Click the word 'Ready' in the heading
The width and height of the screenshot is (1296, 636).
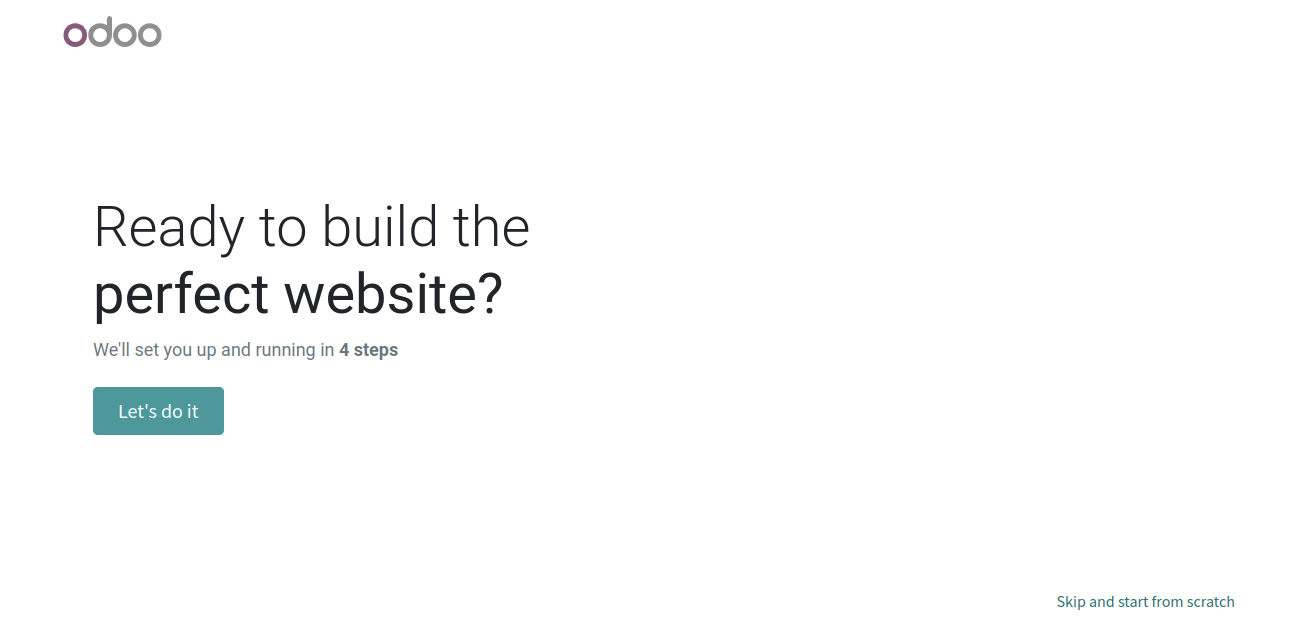click(169, 229)
